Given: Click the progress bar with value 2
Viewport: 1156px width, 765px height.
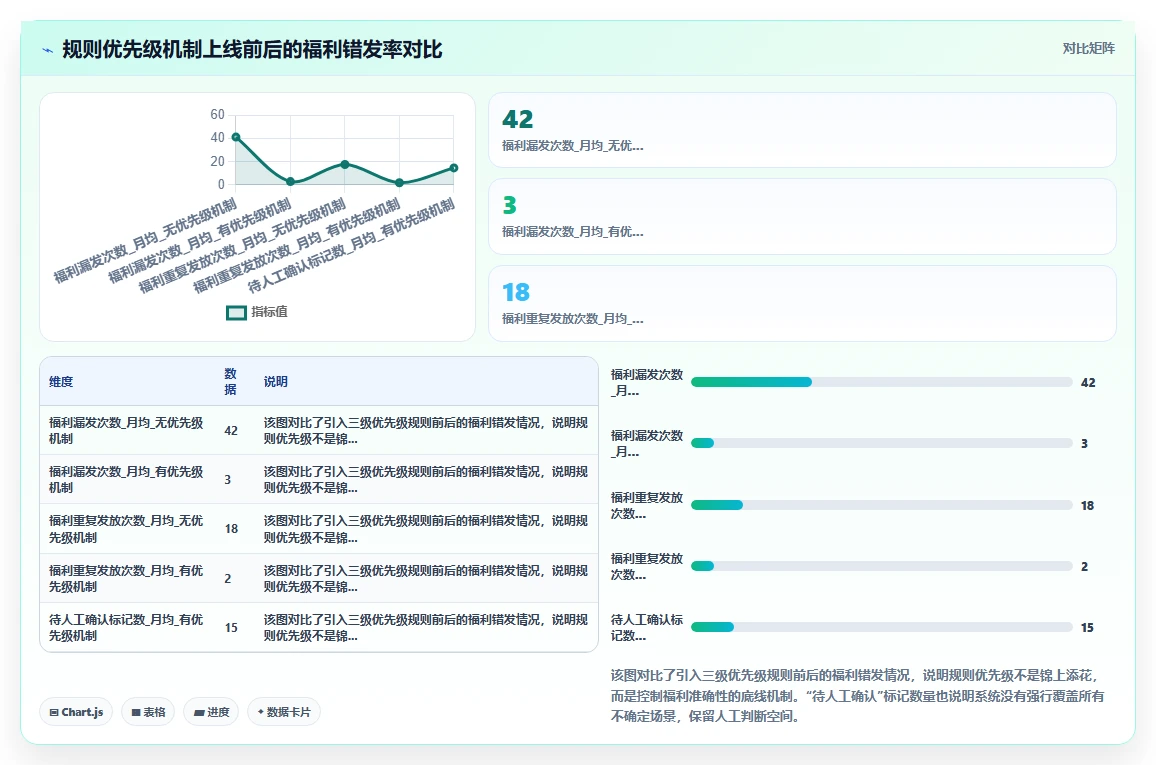Looking at the screenshot, I should click(881, 566).
